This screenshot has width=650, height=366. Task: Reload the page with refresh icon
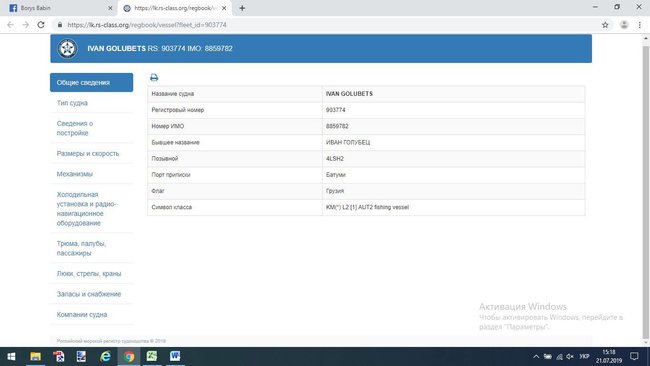tap(41, 25)
